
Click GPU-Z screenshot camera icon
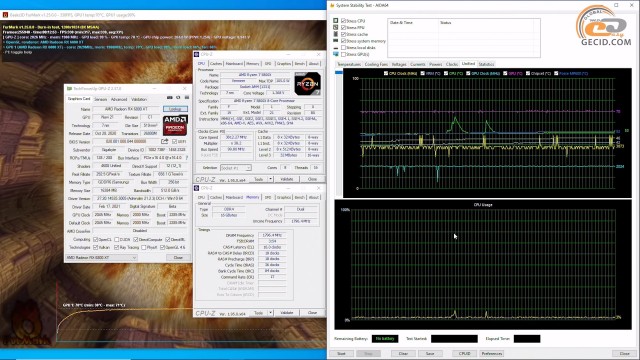click(x=169, y=98)
